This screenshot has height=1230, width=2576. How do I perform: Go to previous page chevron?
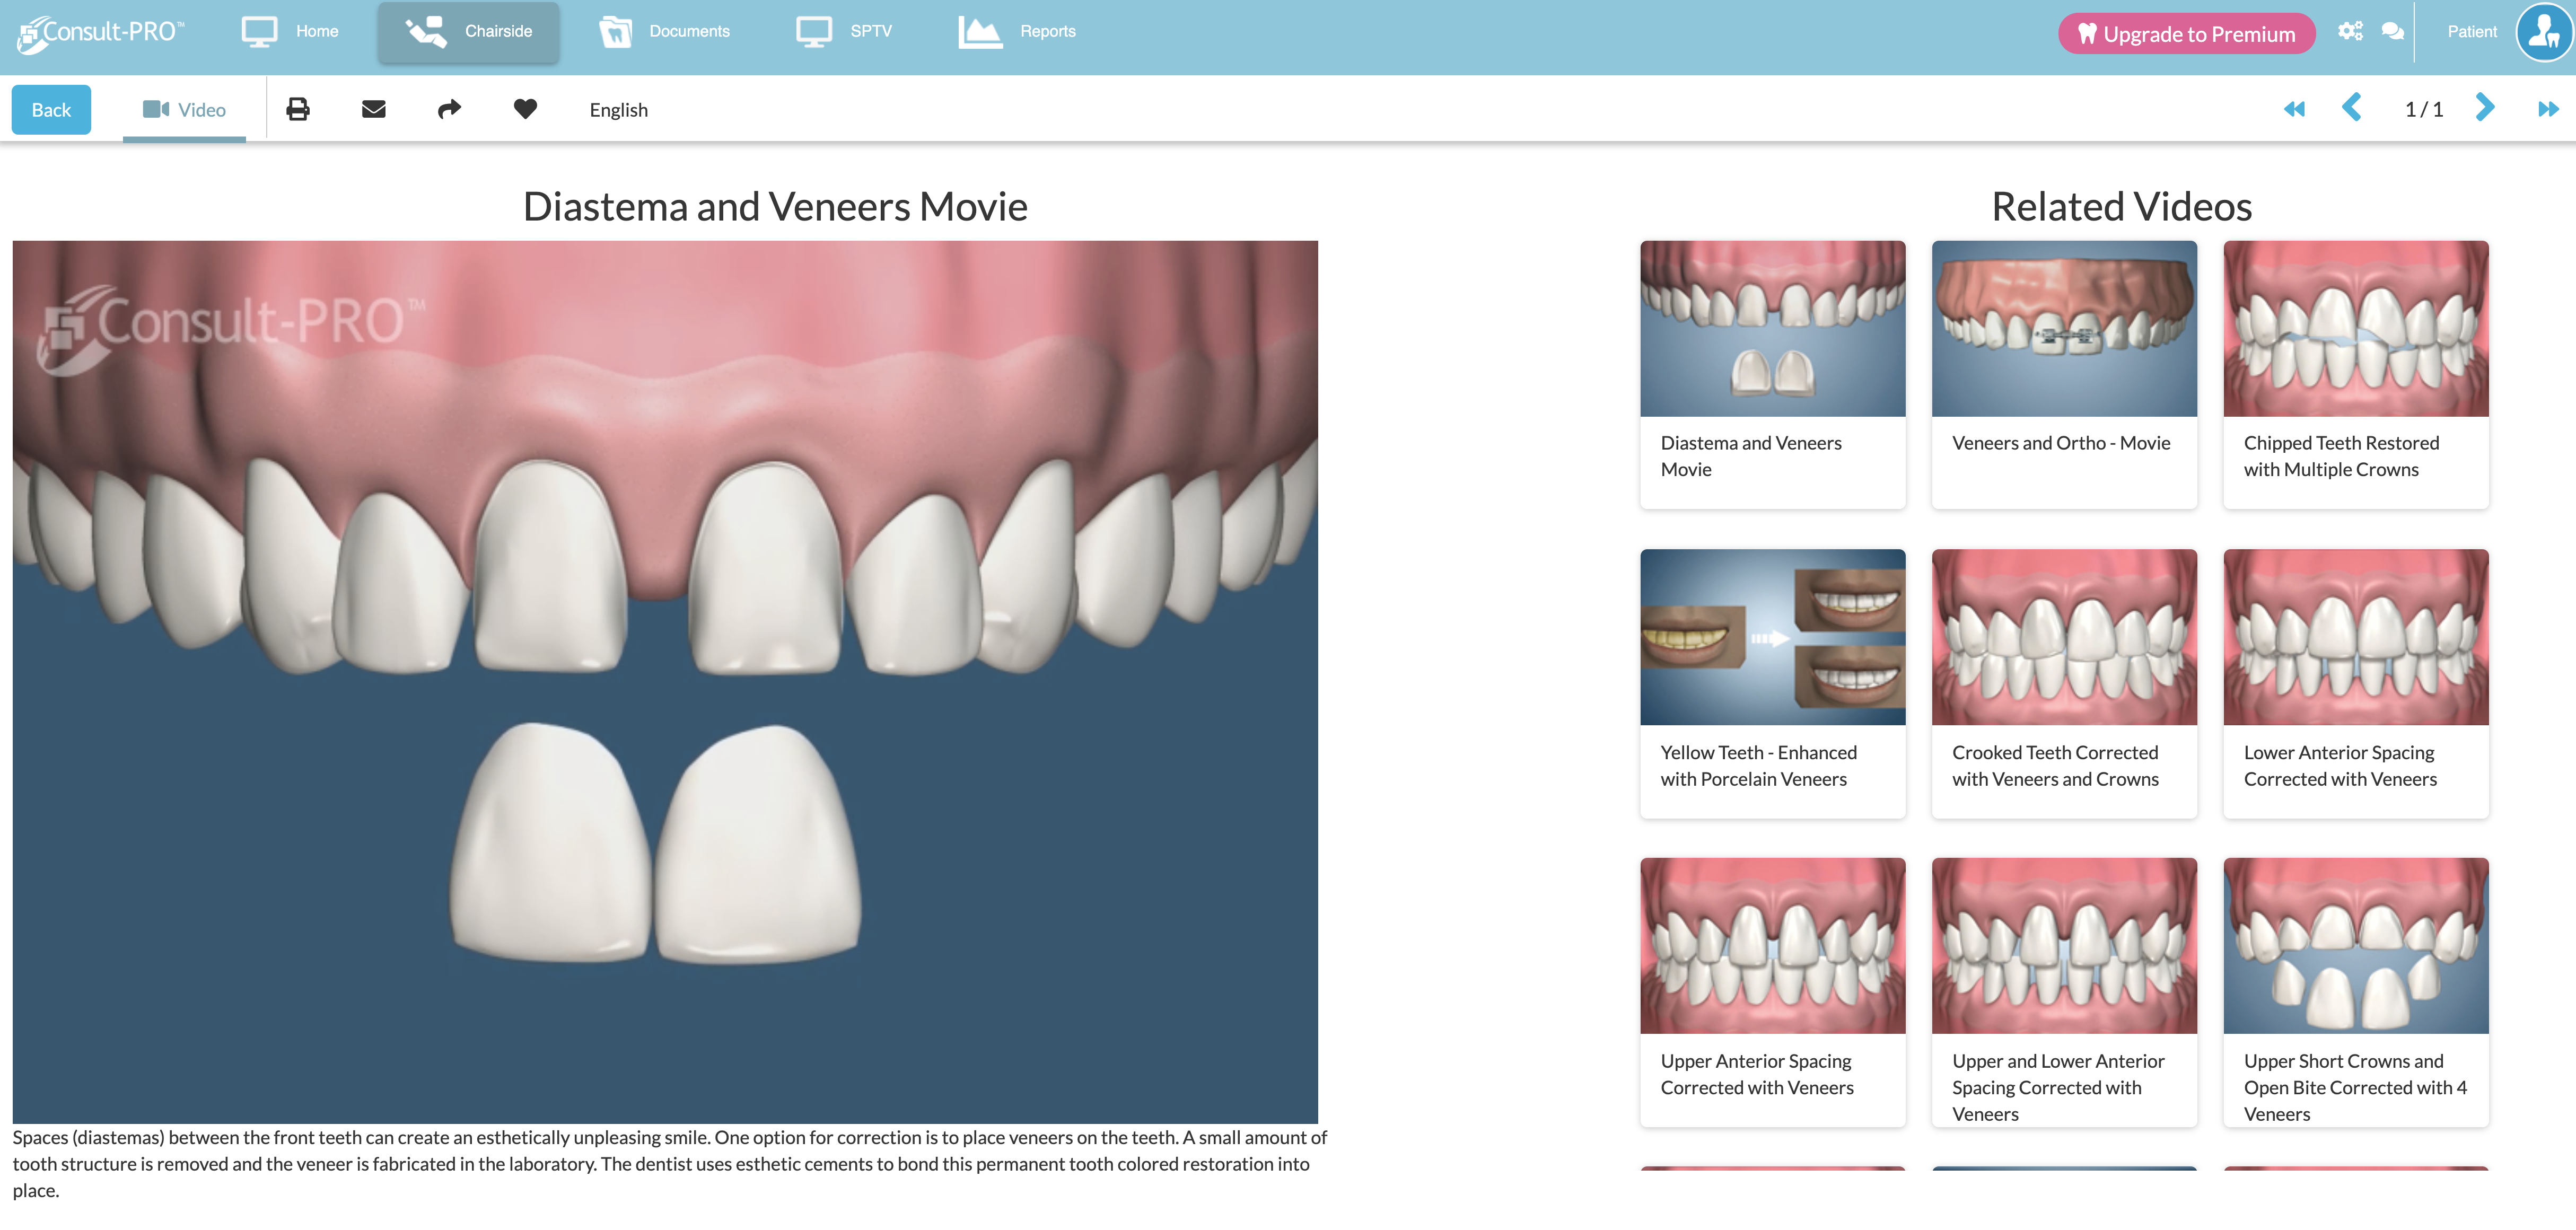coord(2352,108)
